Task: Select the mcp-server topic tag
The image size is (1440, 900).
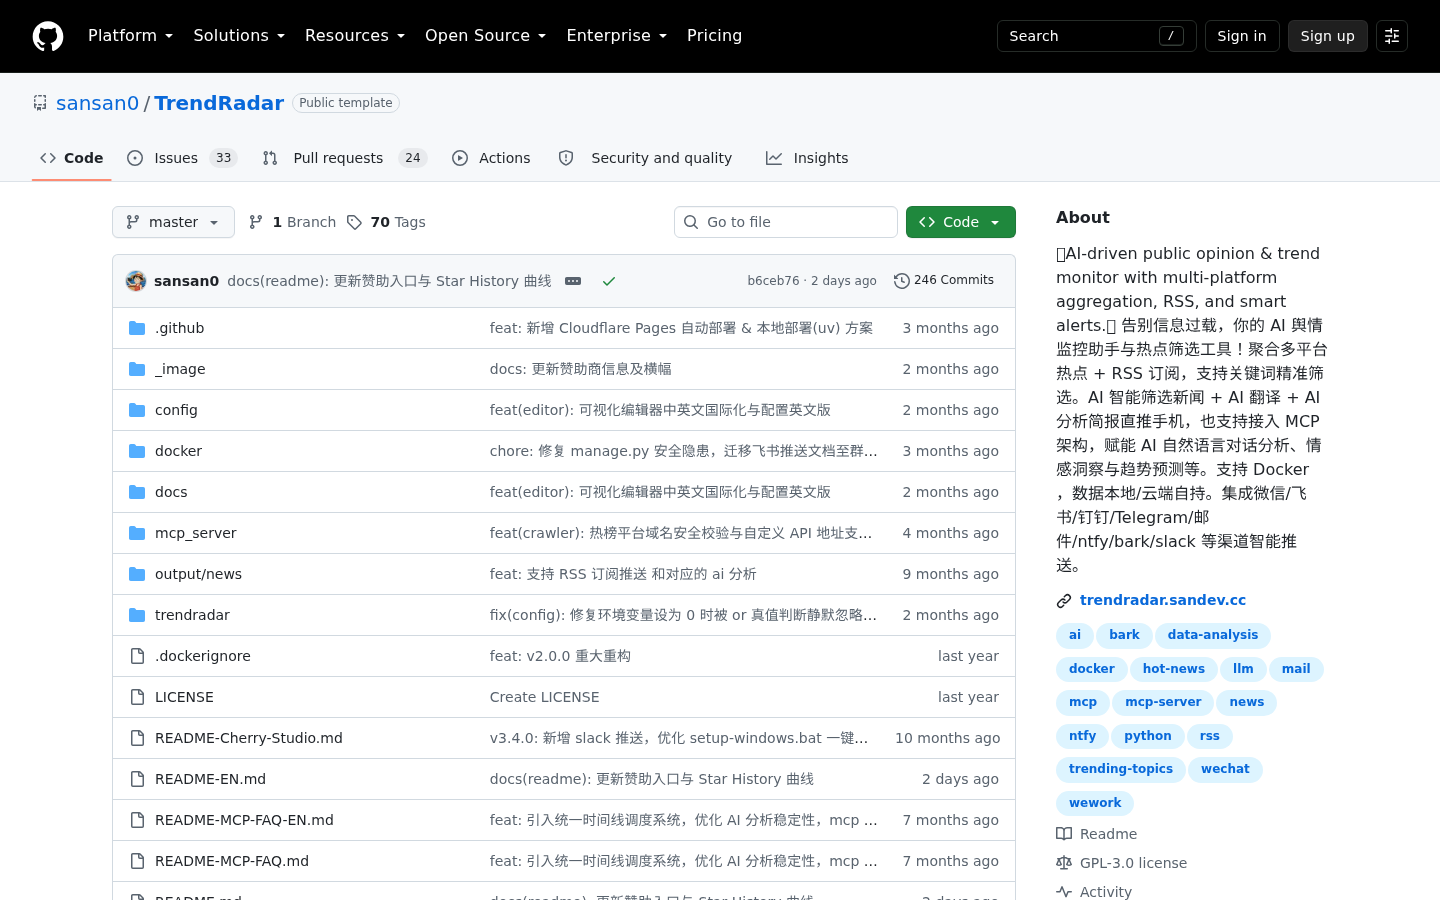Action: point(1163,702)
